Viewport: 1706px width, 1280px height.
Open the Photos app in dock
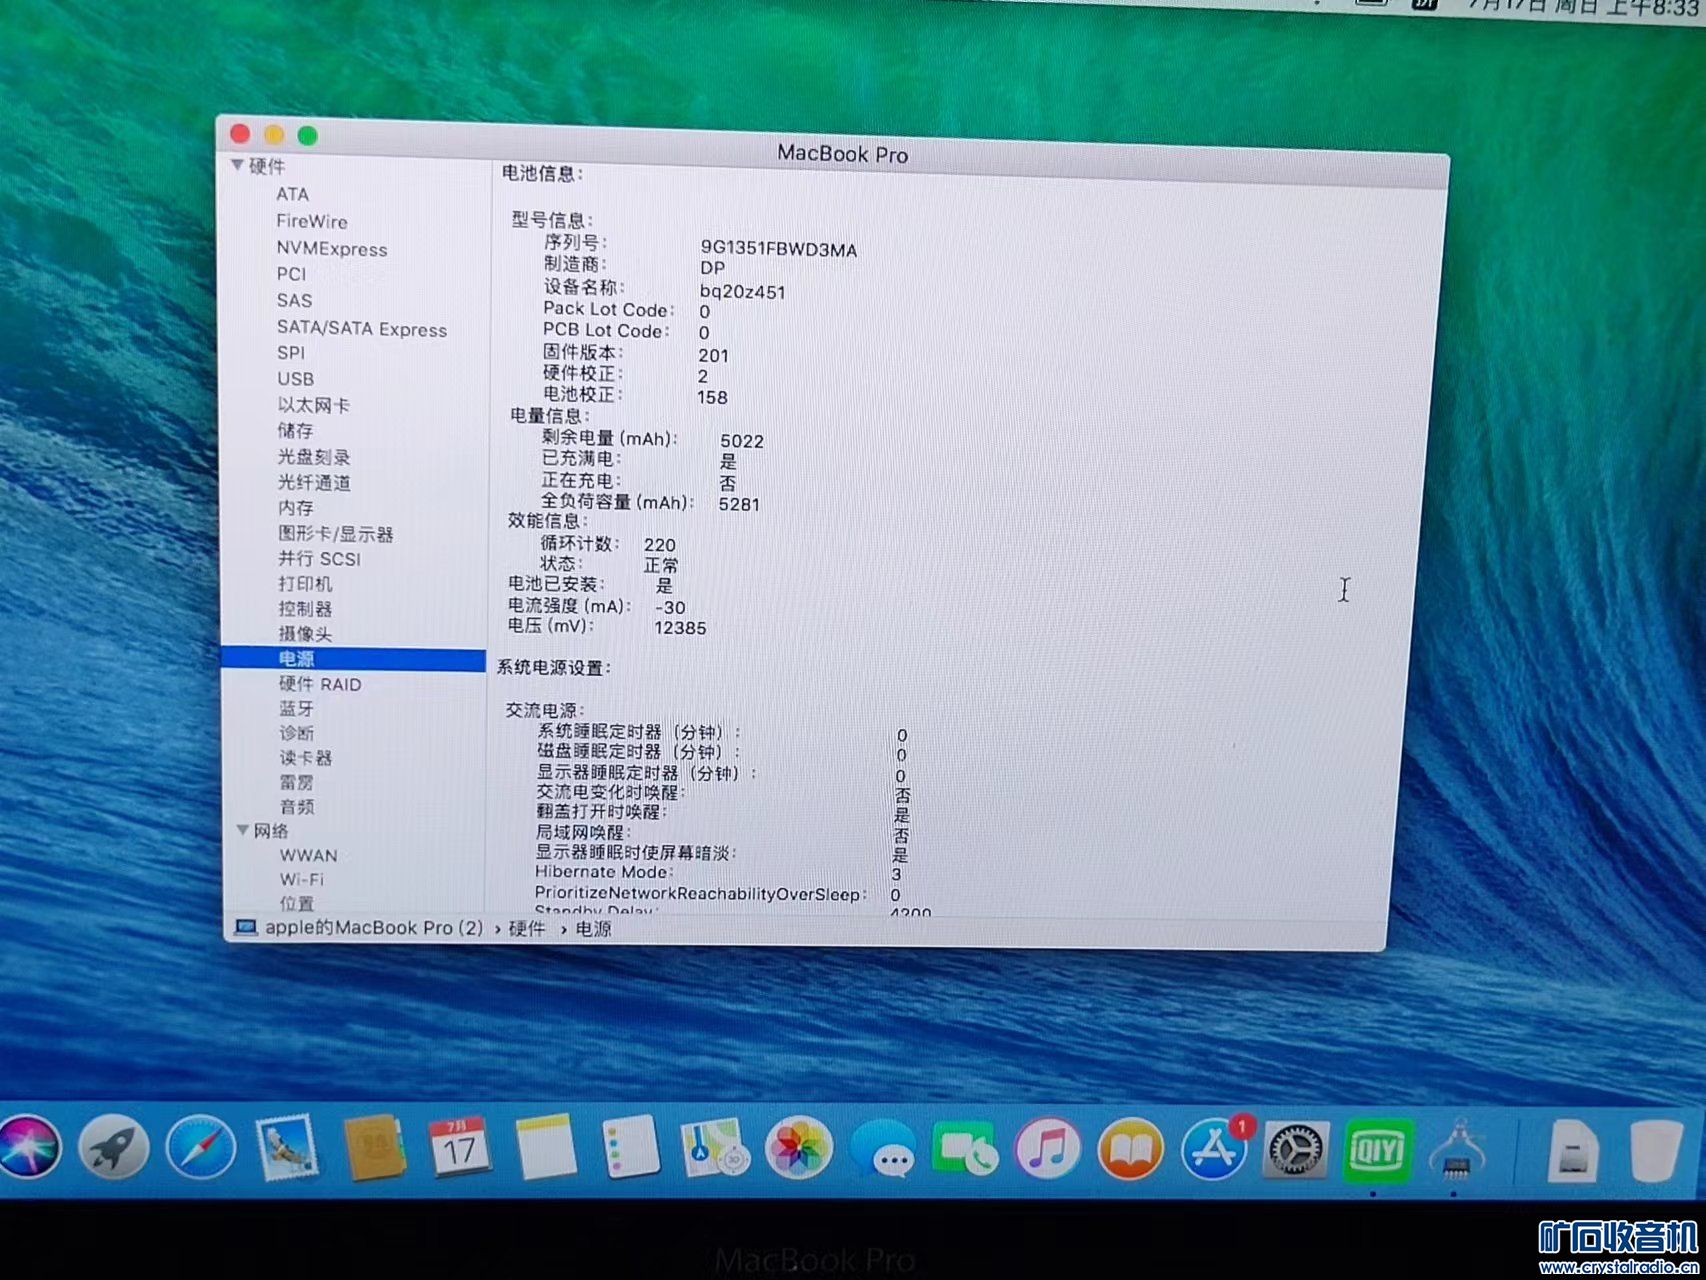pyautogui.click(x=798, y=1148)
